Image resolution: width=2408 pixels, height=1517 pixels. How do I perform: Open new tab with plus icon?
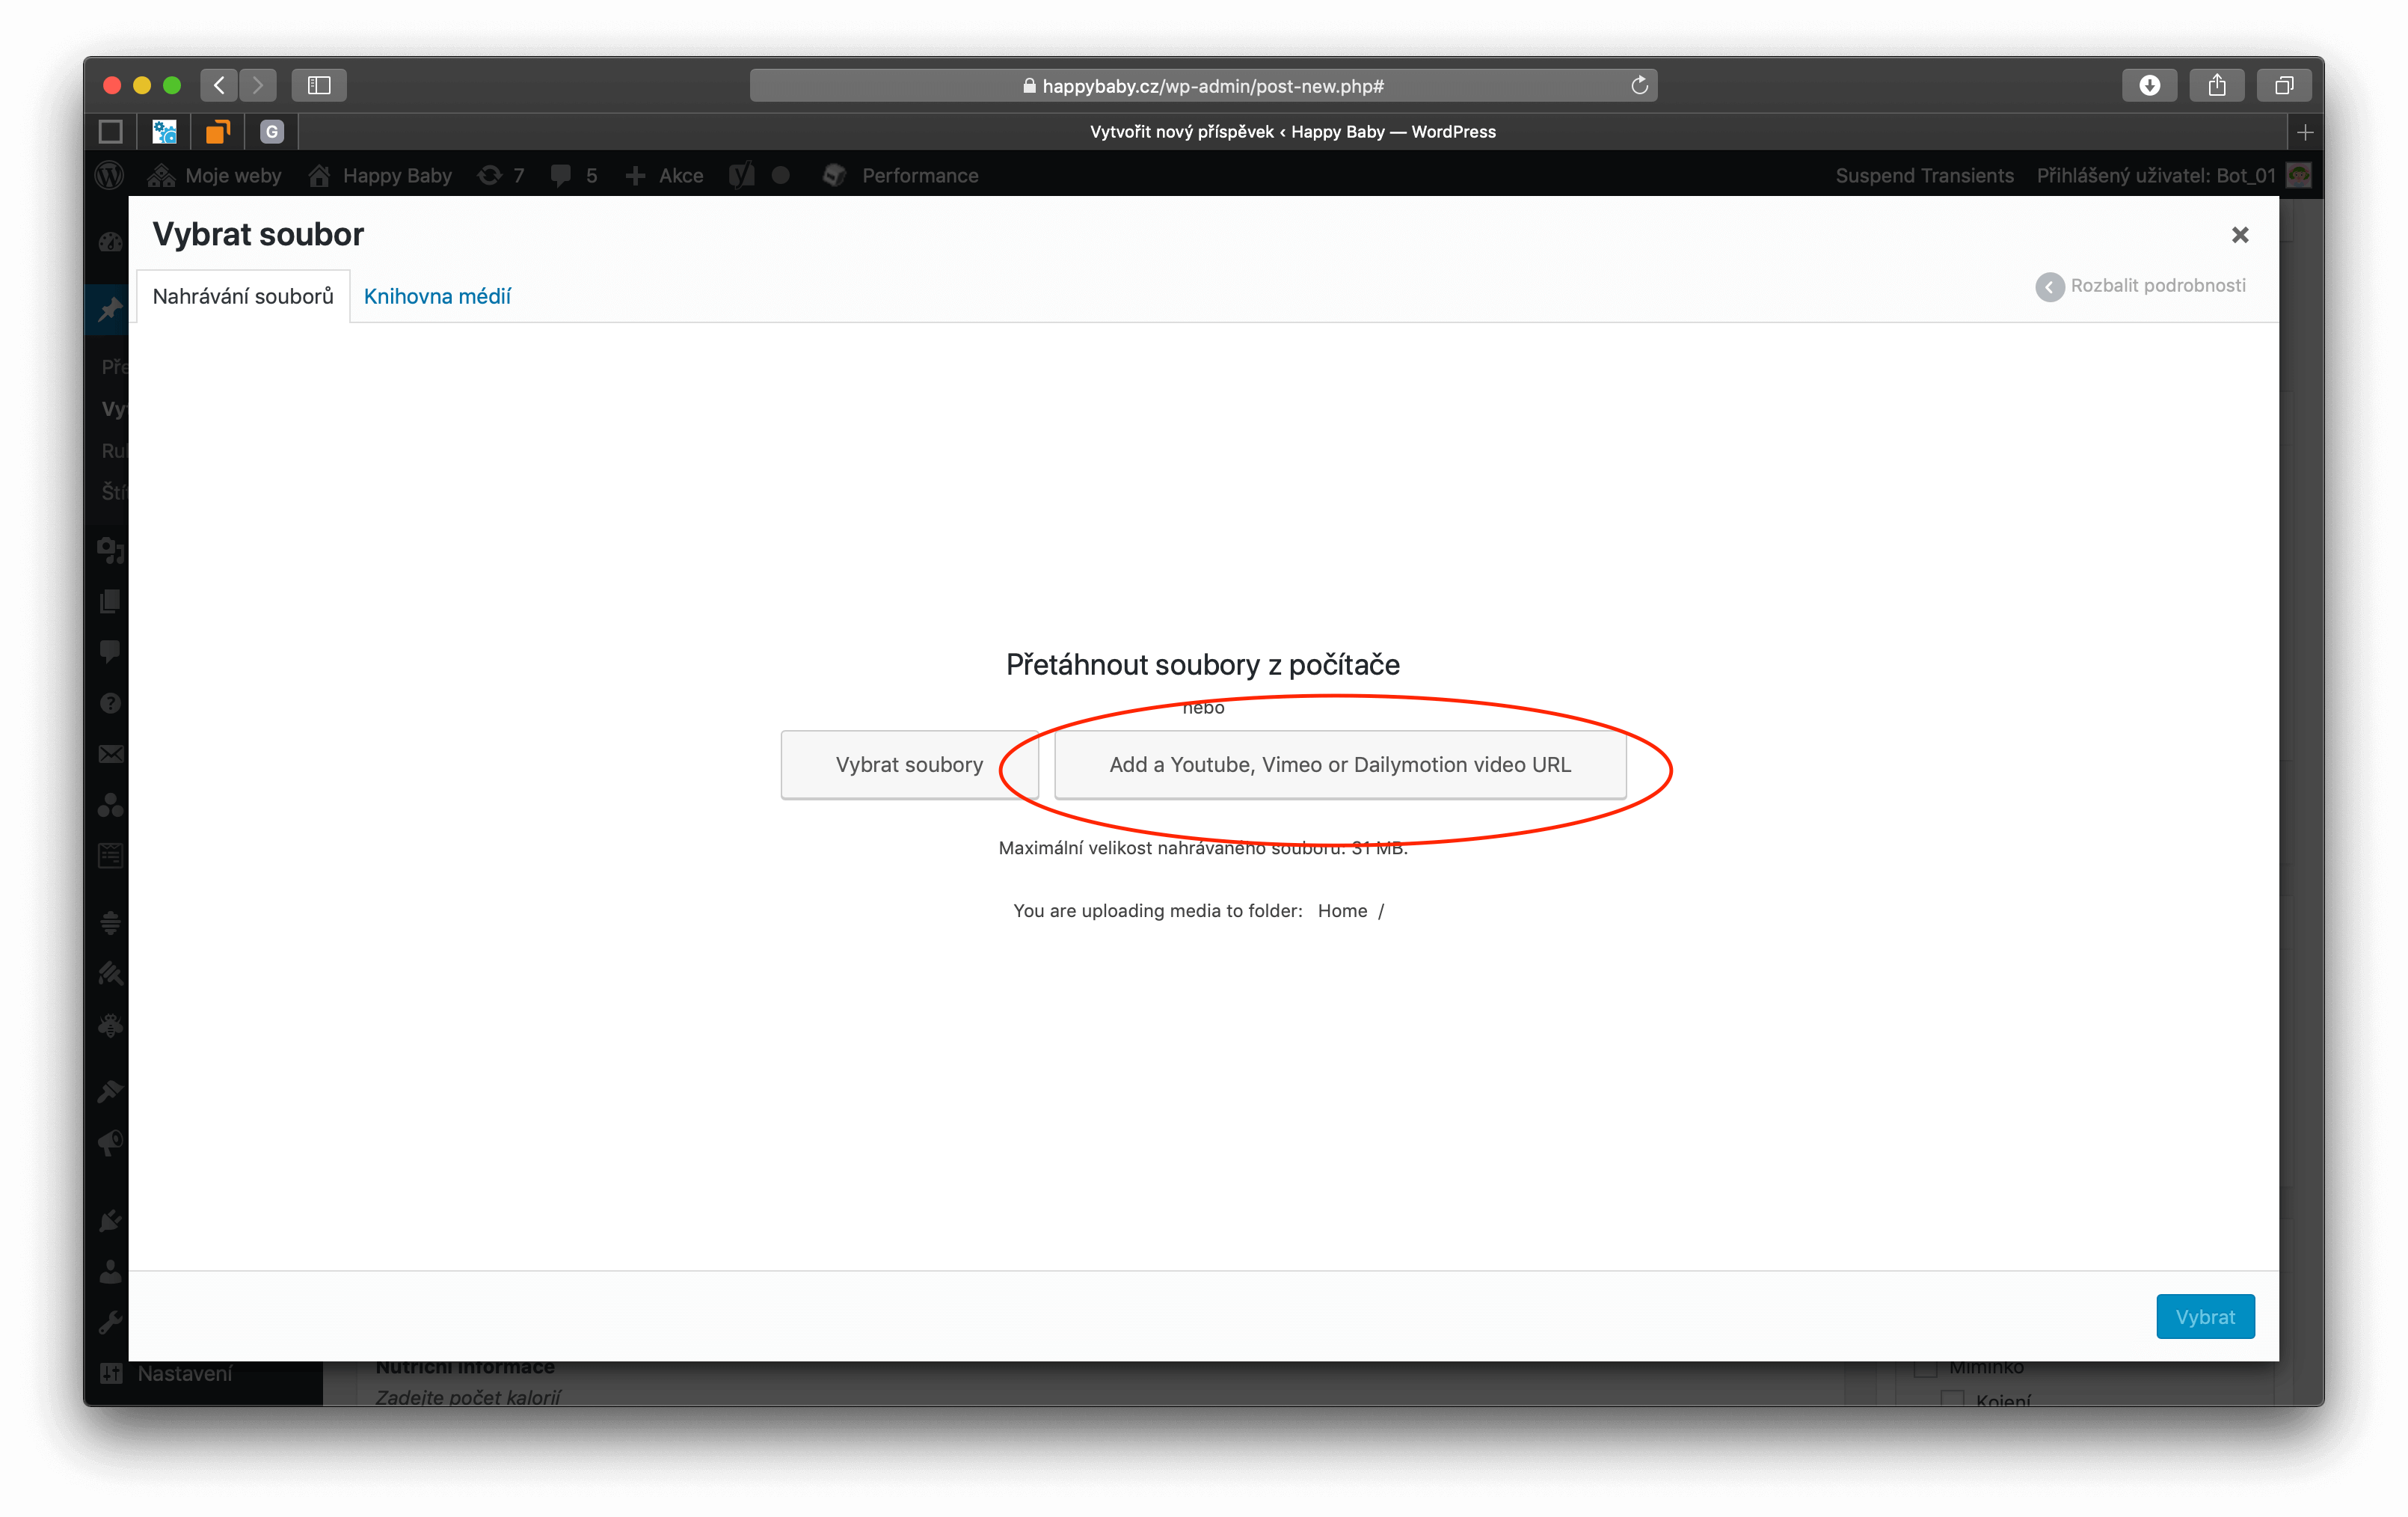(2305, 132)
